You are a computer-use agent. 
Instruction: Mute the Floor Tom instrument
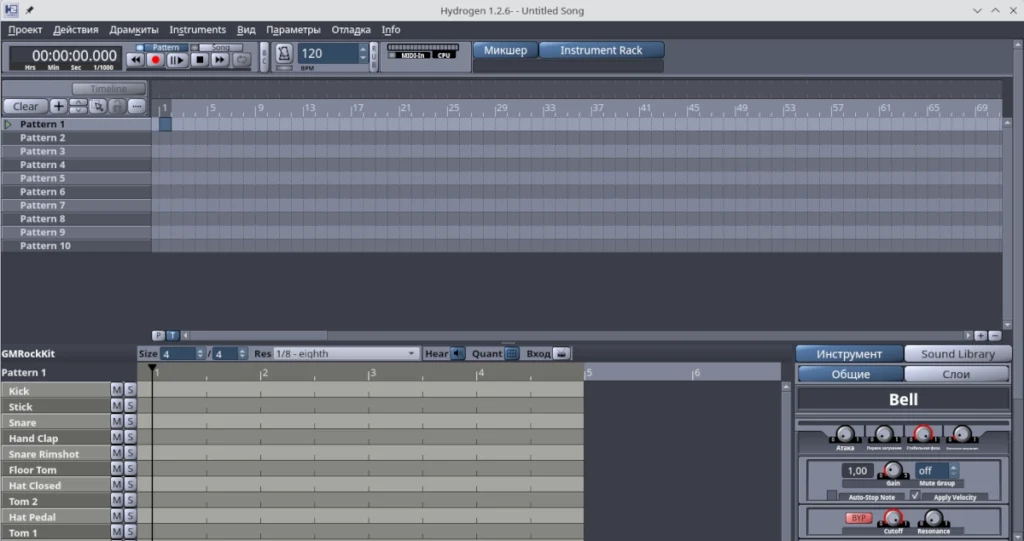click(116, 468)
